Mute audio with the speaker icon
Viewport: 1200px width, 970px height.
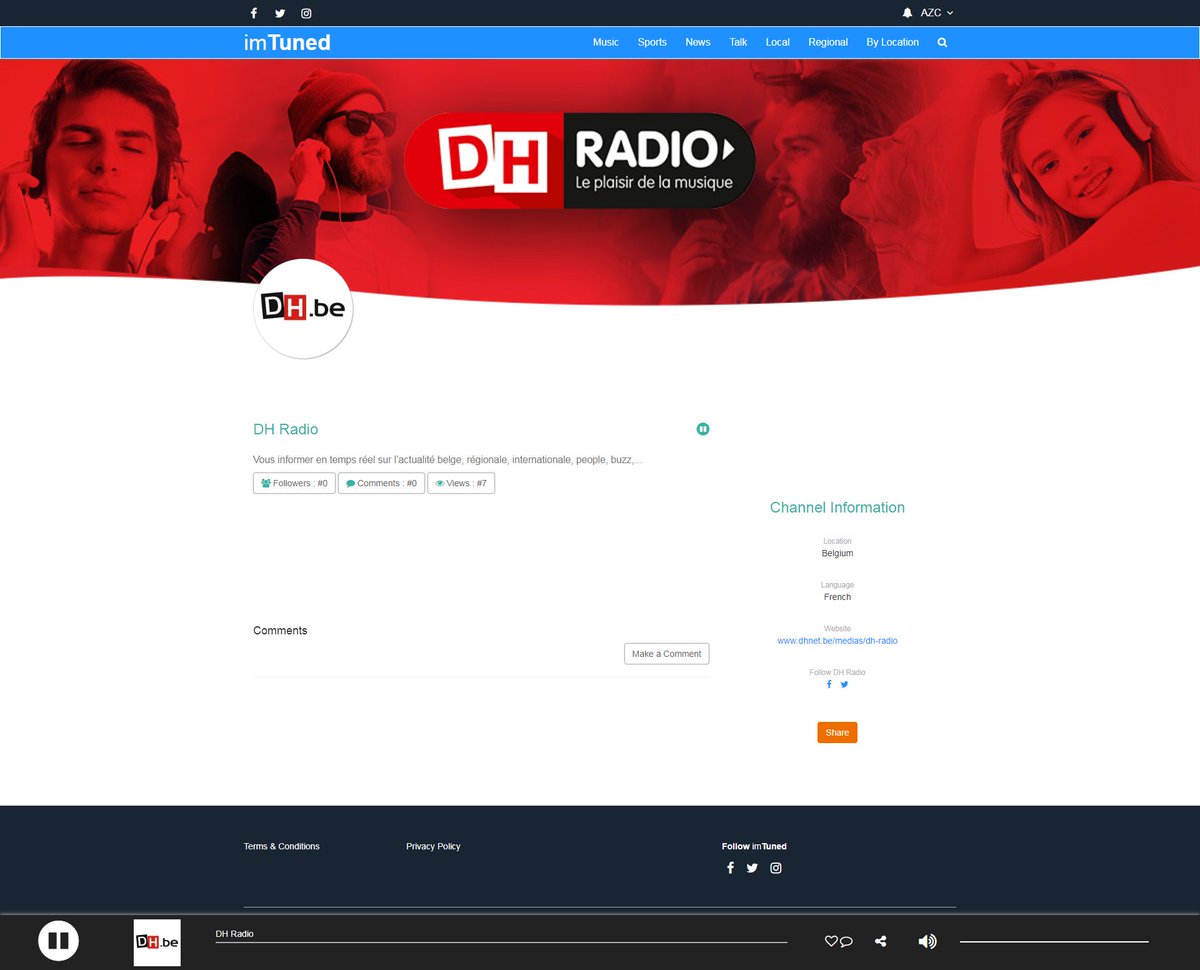pos(927,941)
